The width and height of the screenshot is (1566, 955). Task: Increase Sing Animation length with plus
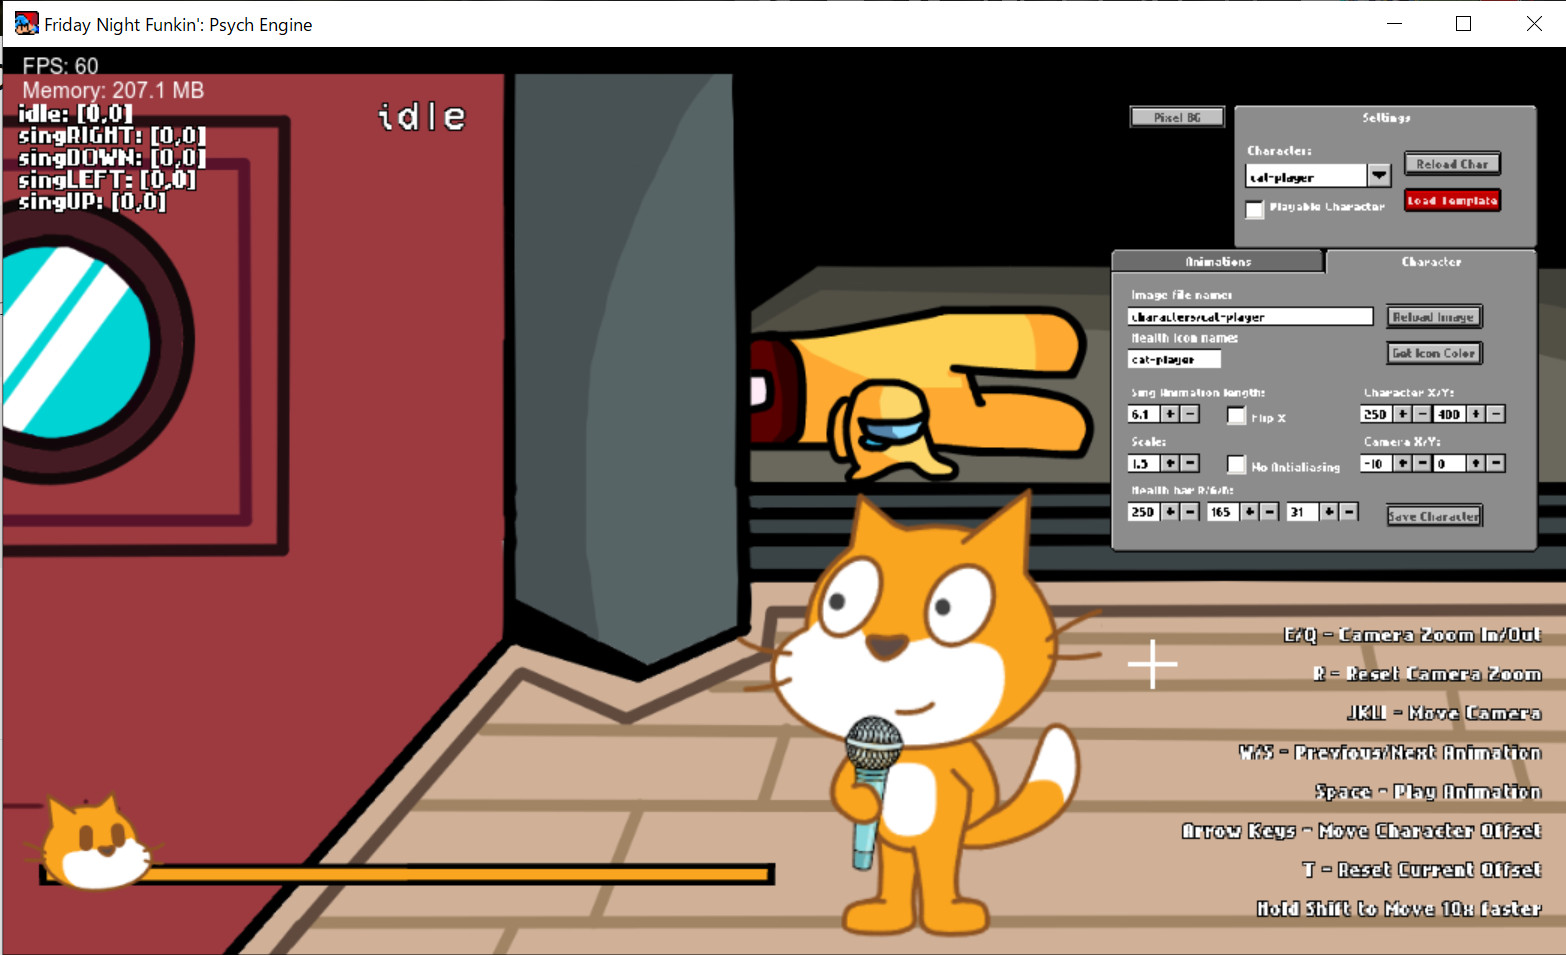1170,414
